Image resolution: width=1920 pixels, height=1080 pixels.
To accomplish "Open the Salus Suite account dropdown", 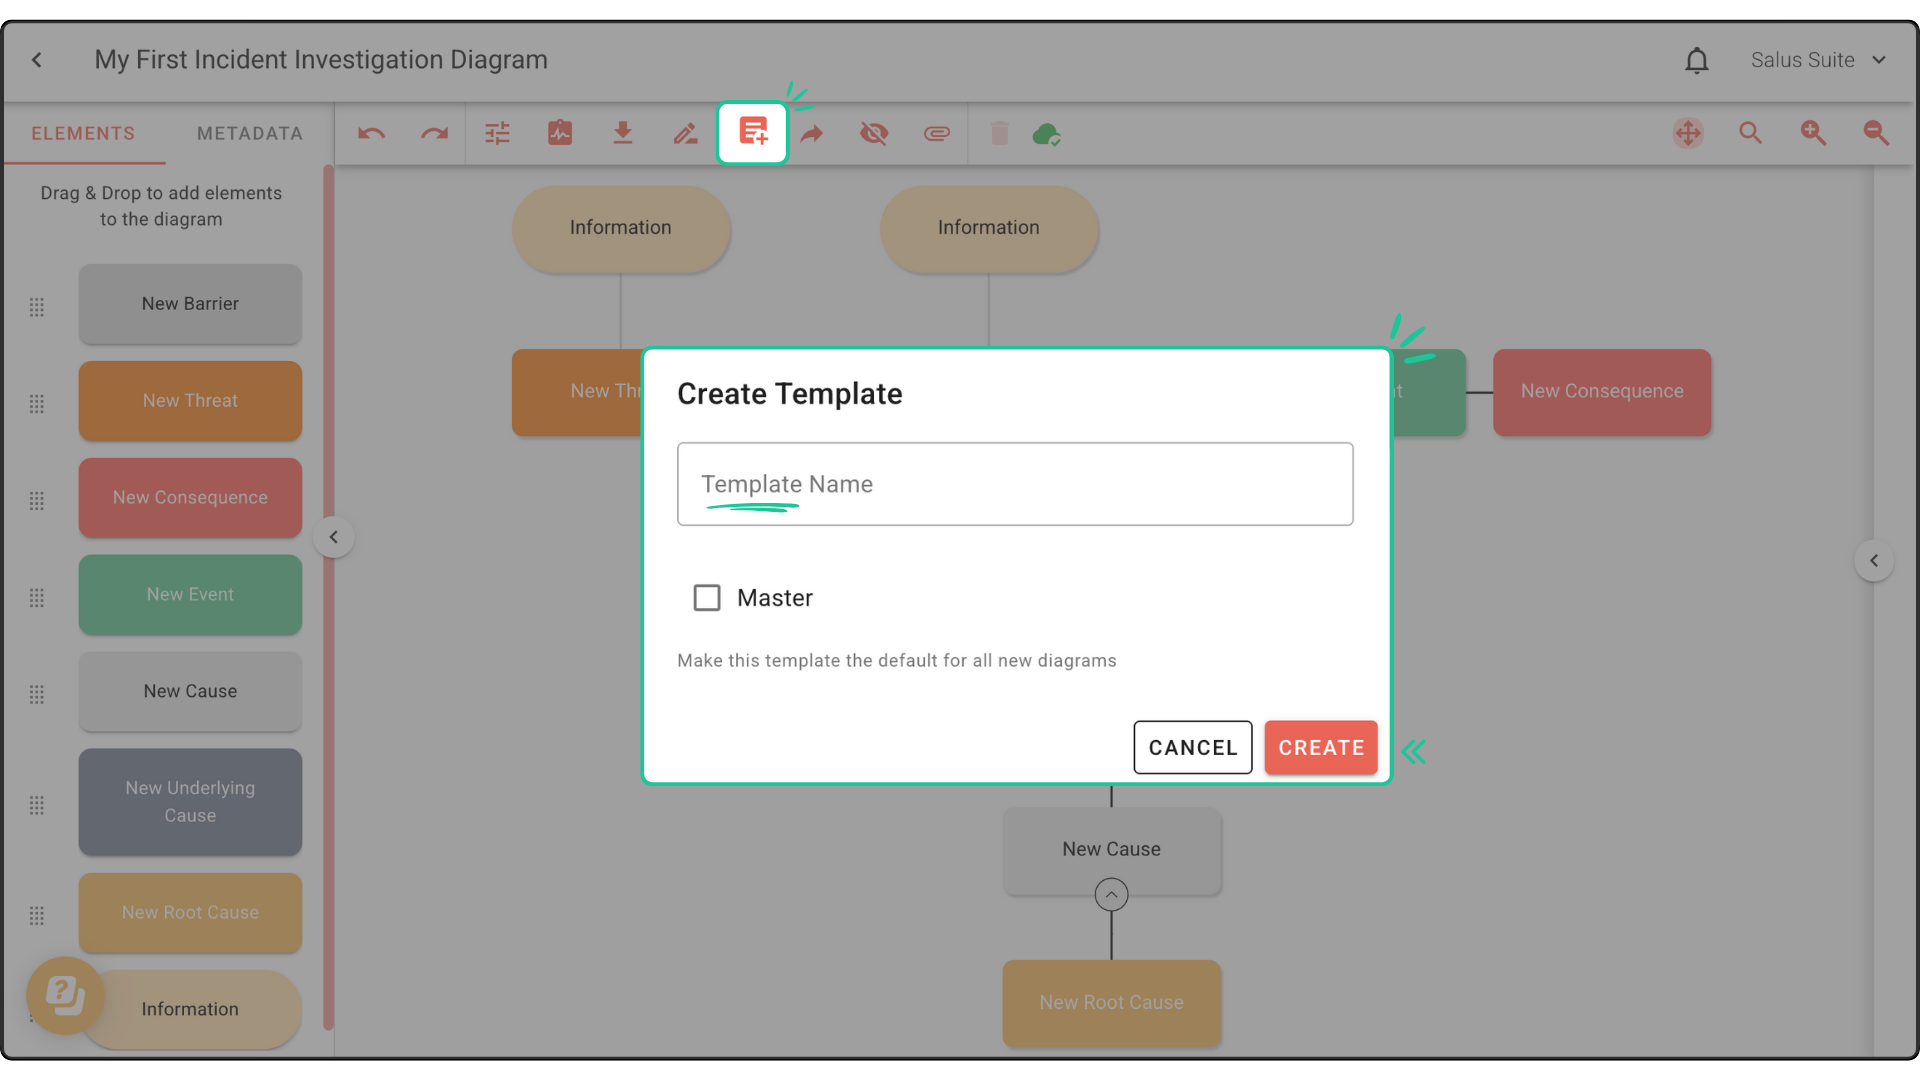I will click(x=1818, y=60).
